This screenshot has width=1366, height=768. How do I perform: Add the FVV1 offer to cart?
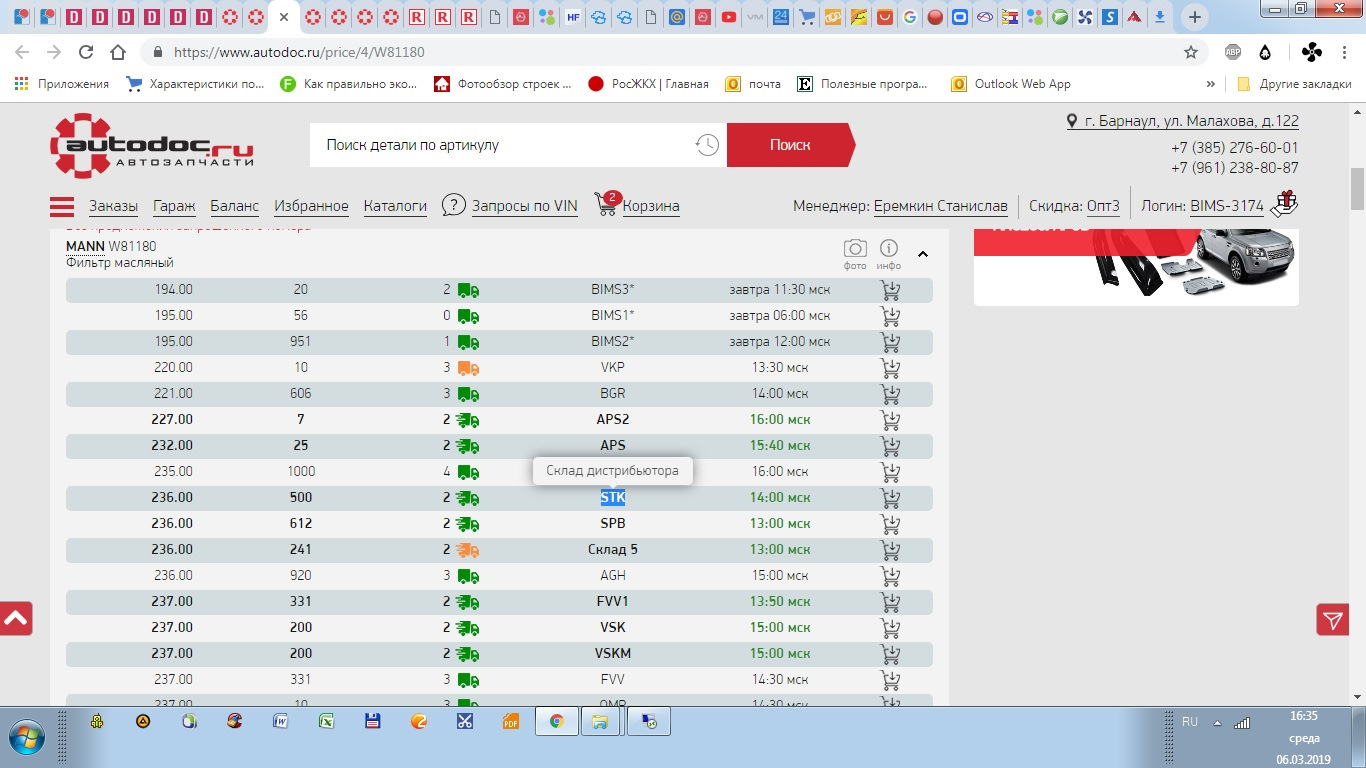pyautogui.click(x=890, y=602)
